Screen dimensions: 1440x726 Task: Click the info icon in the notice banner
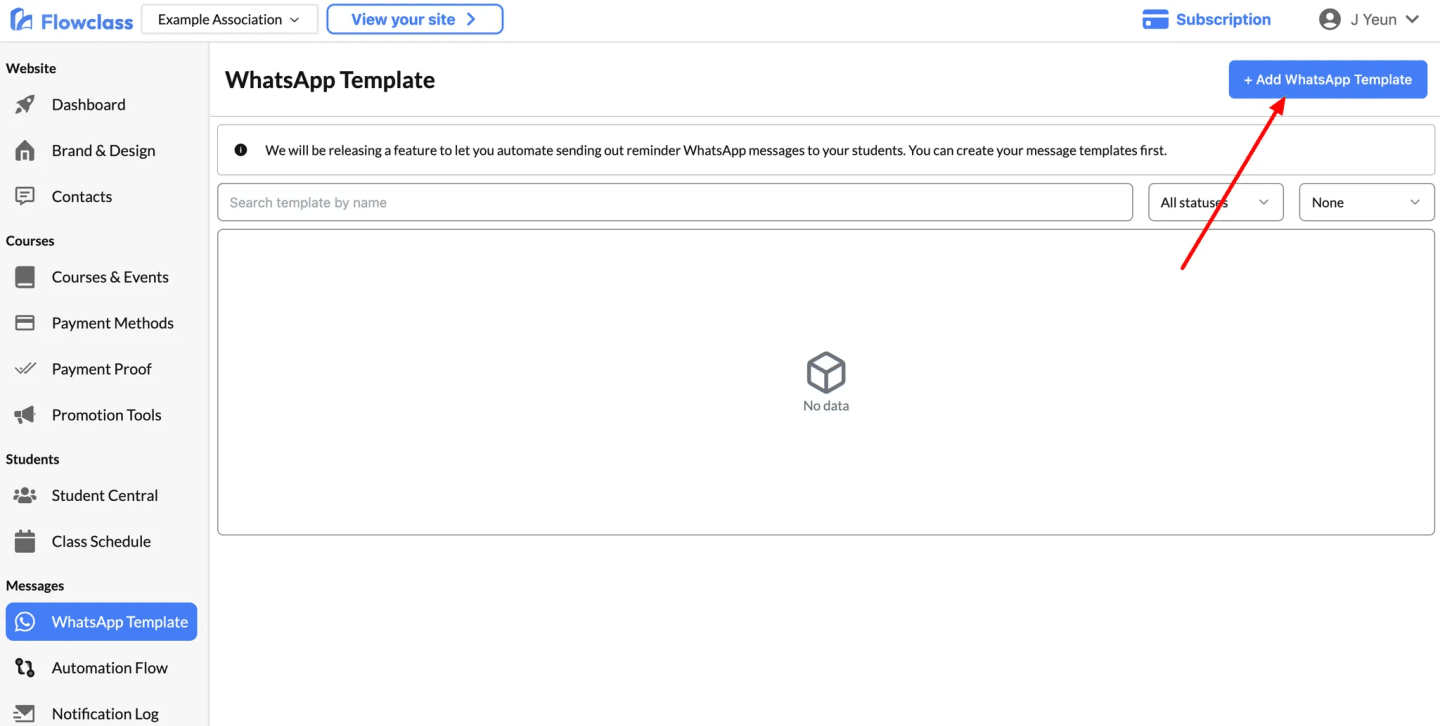[x=240, y=150]
